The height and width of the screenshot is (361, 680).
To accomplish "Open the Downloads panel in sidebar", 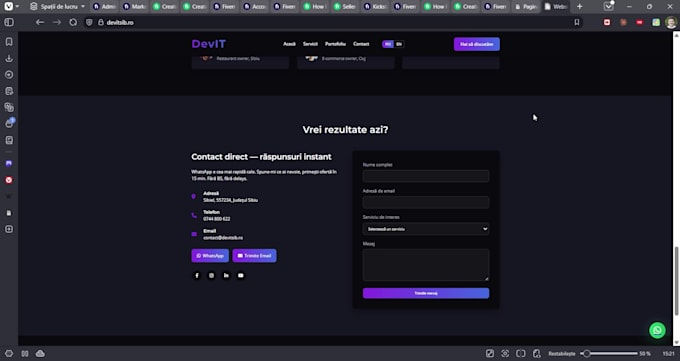I will [9, 58].
